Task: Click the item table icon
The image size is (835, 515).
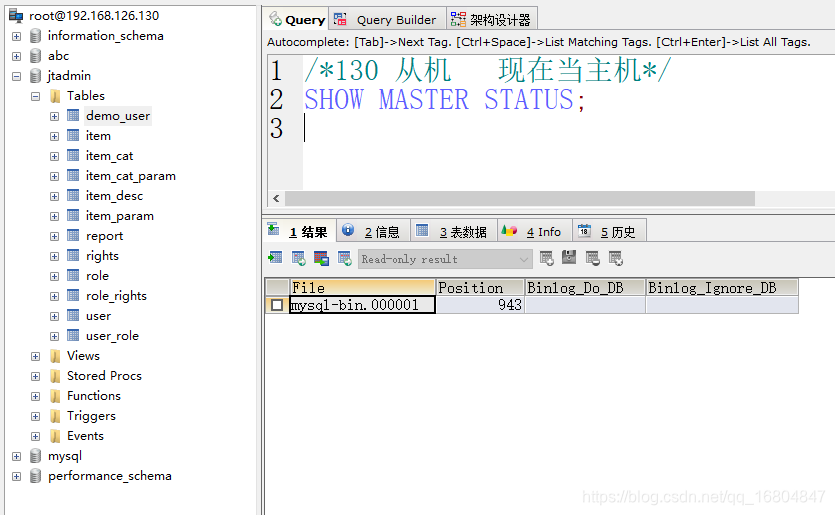Action: [73, 136]
